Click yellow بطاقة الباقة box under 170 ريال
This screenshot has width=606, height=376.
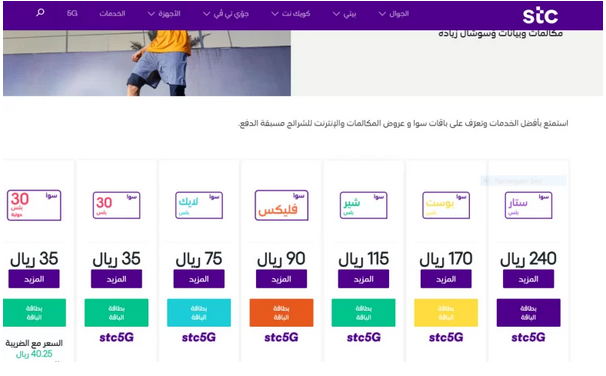pos(446,313)
